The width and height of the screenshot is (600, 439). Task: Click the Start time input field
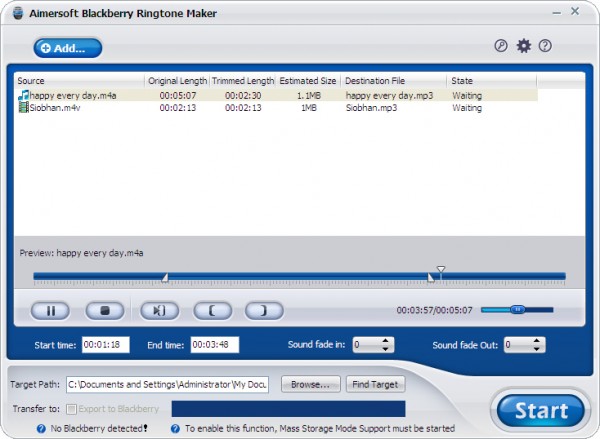(106, 345)
